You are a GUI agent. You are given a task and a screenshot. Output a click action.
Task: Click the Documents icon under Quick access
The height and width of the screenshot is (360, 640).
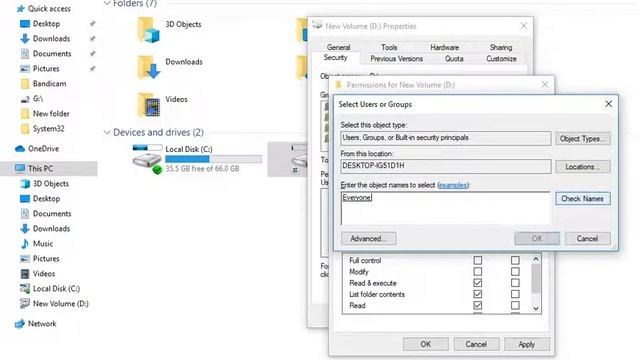point(25,53)
